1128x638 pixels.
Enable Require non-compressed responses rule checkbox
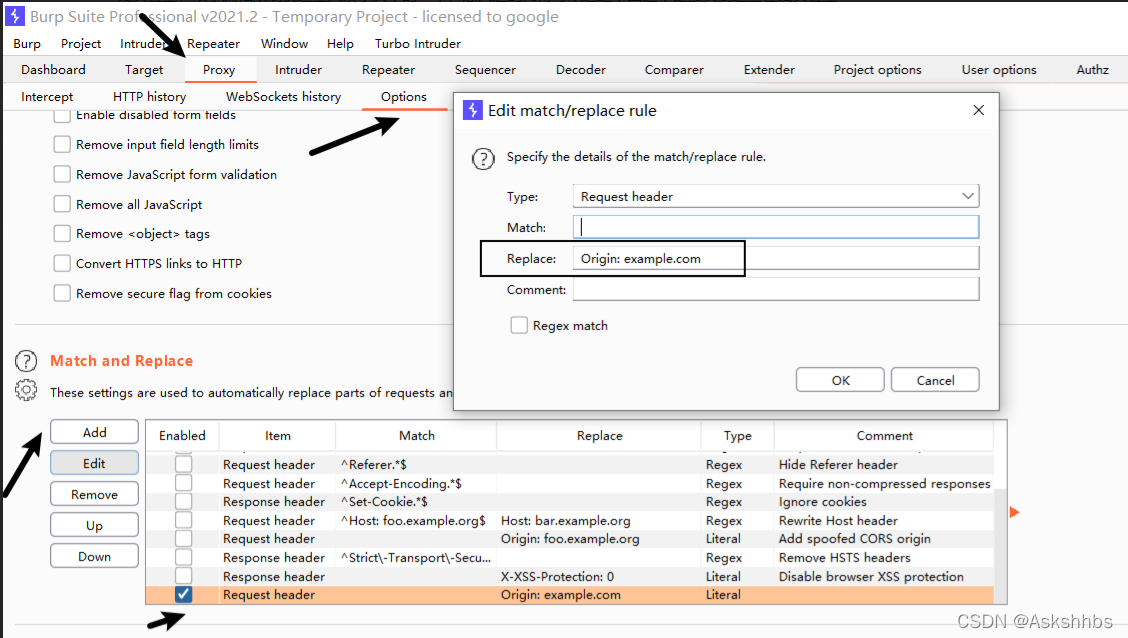click(x=183, y=483)
